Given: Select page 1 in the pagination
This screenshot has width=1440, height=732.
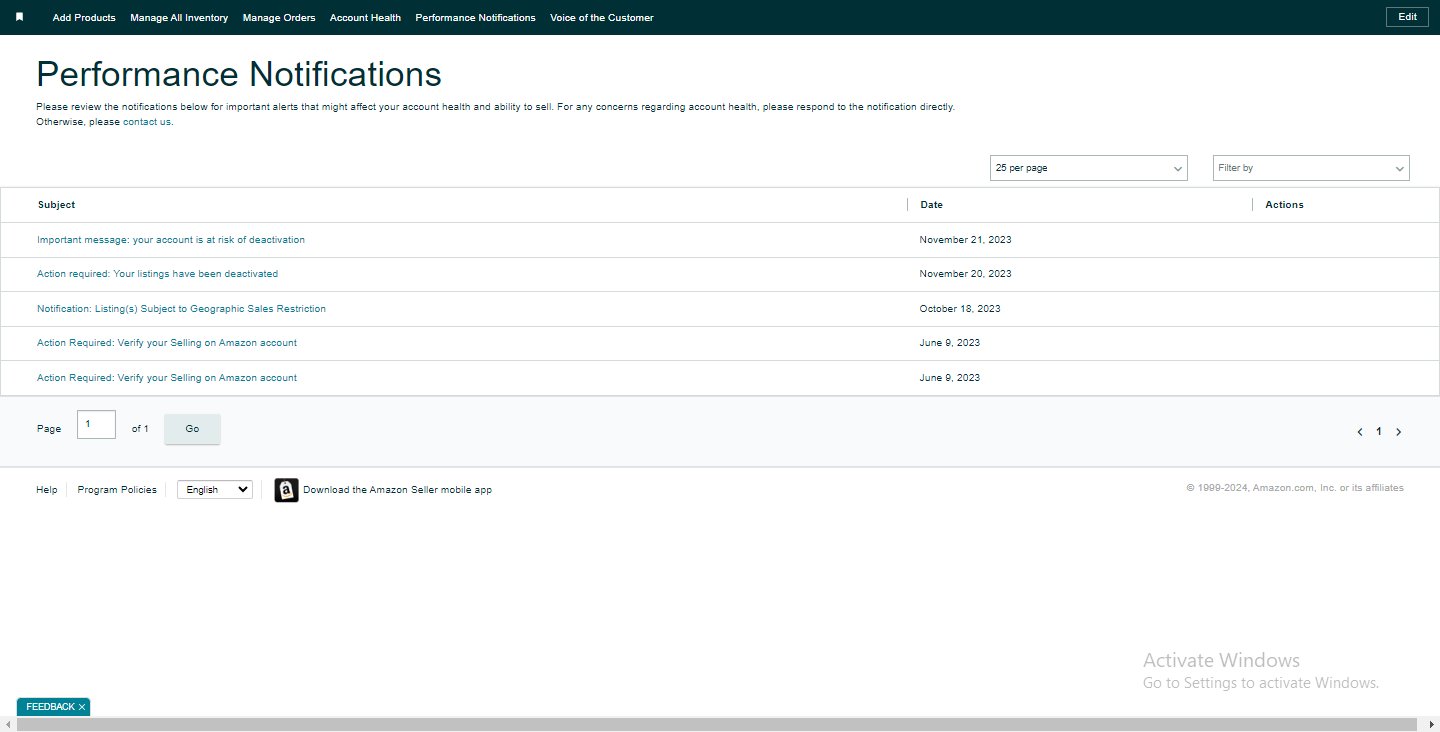Looking at the screenshot, I should pyautogui.click(x=1379, y=432).
